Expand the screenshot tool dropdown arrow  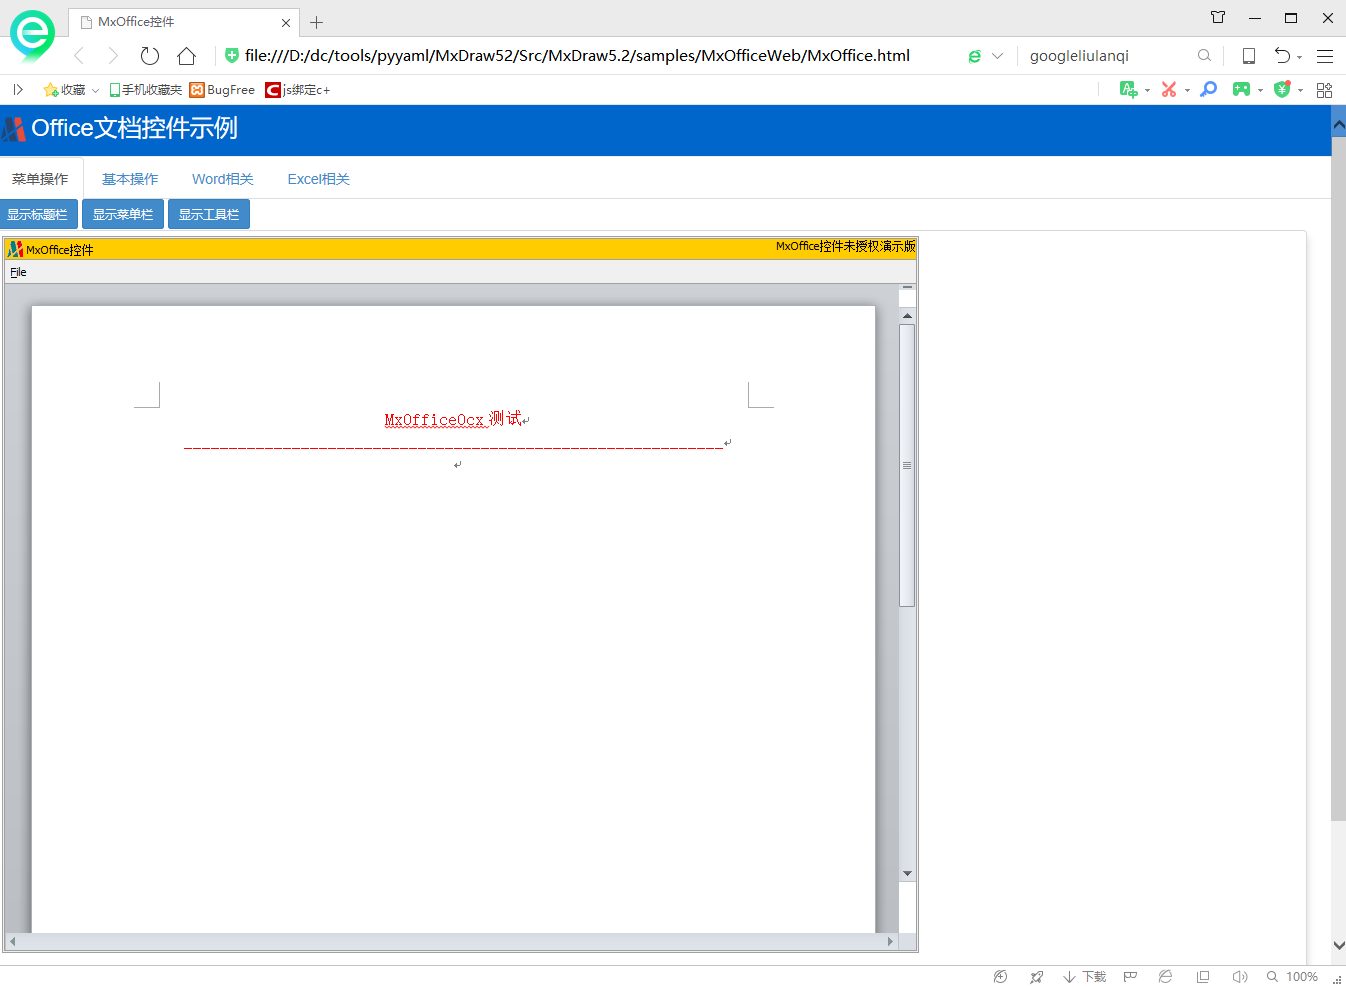coord(1187,91)
